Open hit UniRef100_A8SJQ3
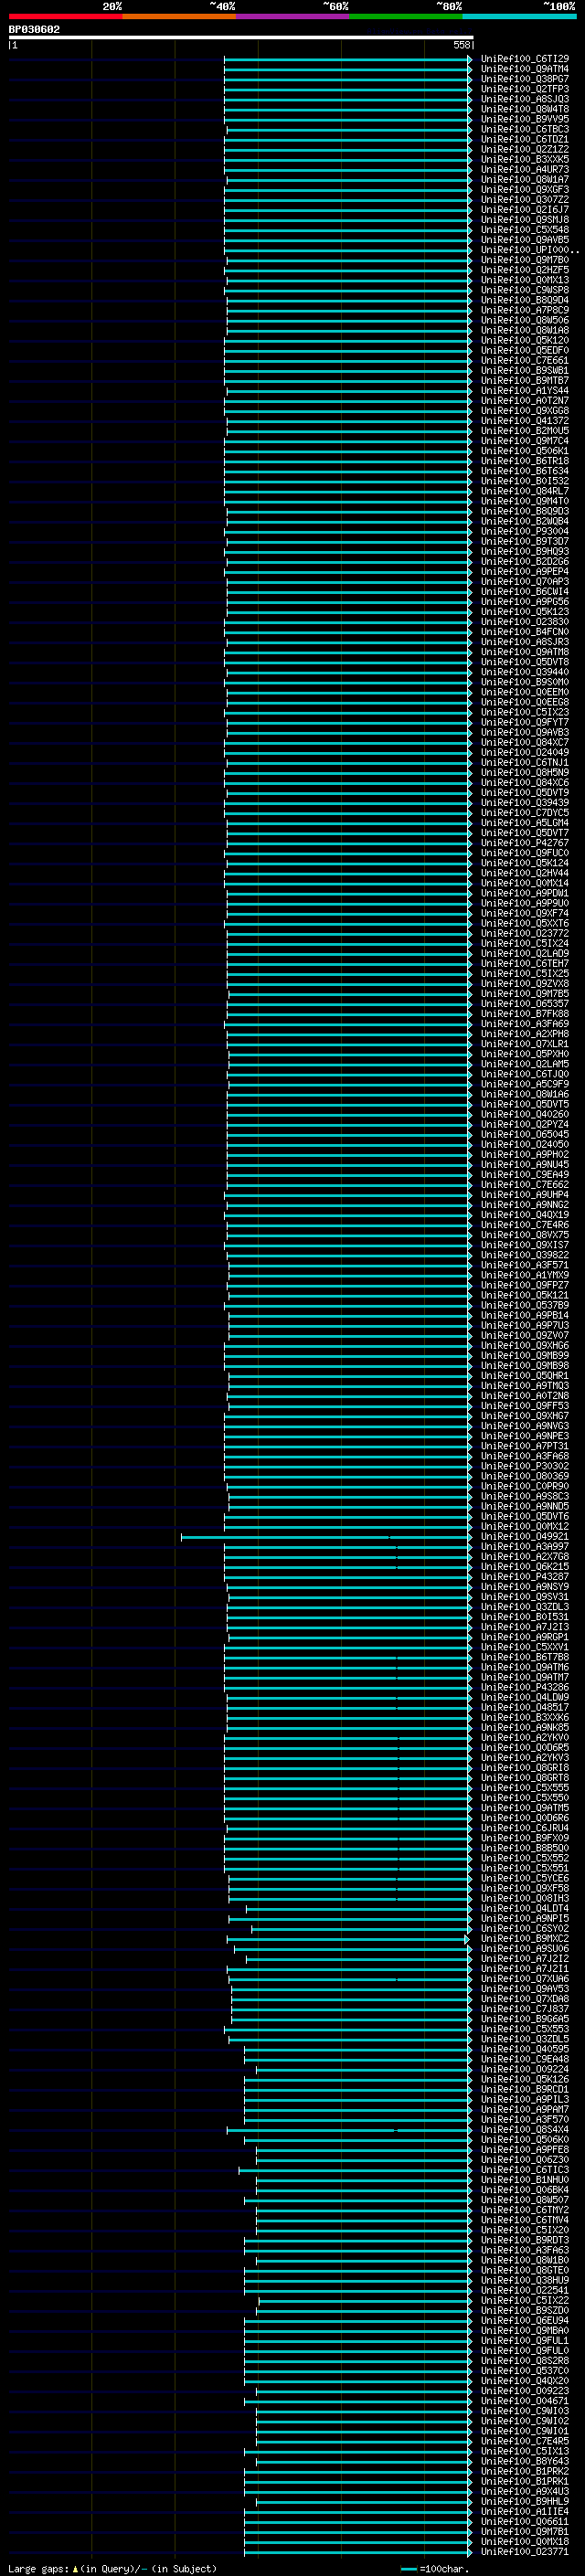The width and height of the screenshot is (585, 2576). [x=525, y=99]
